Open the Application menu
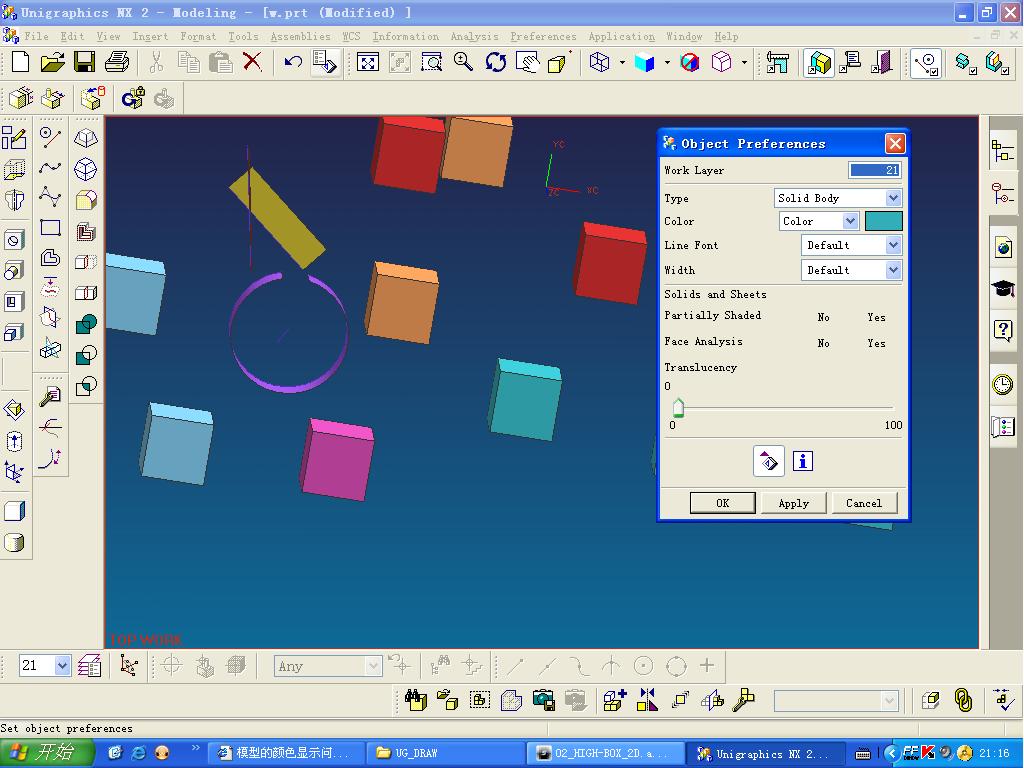Image resolution: width=1024 pixels, height=768 pixels. (x=621, y=37)
